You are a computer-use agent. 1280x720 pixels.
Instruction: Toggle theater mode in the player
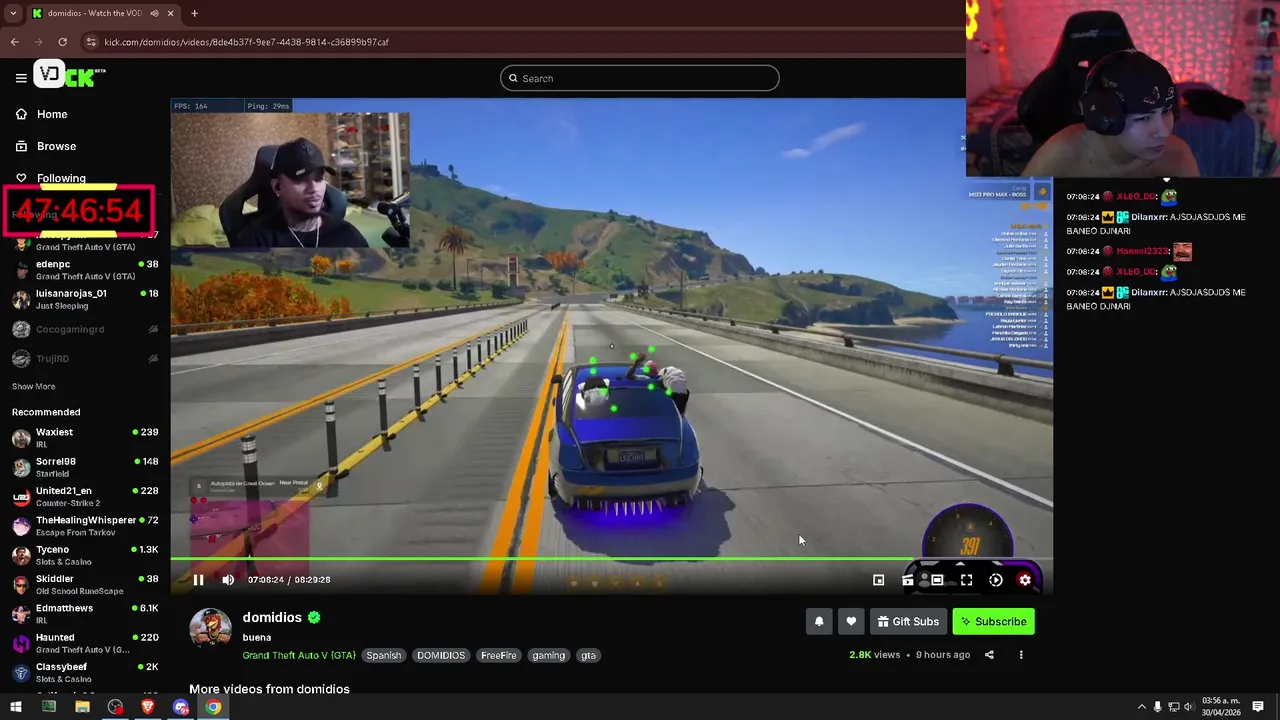tap(937, 580)
